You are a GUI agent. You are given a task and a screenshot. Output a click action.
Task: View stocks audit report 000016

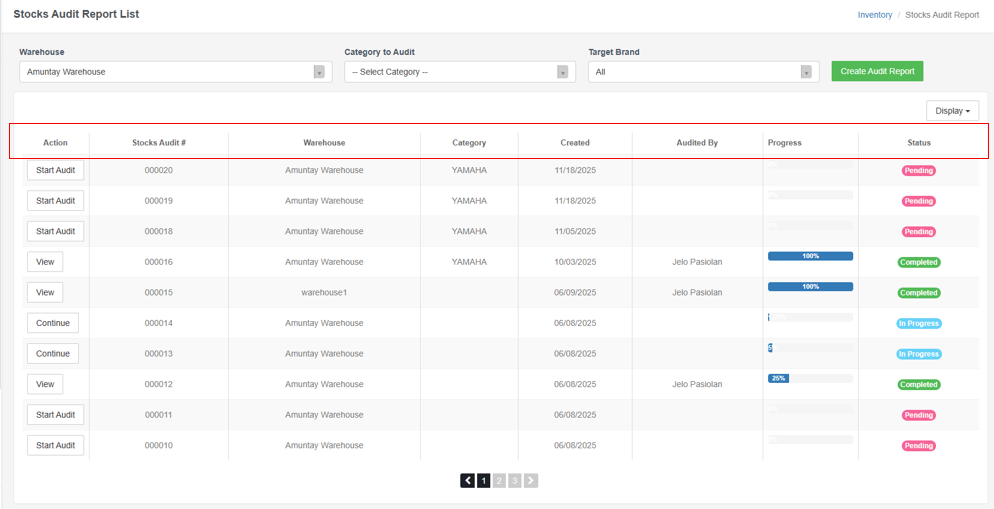coord(45,262)
